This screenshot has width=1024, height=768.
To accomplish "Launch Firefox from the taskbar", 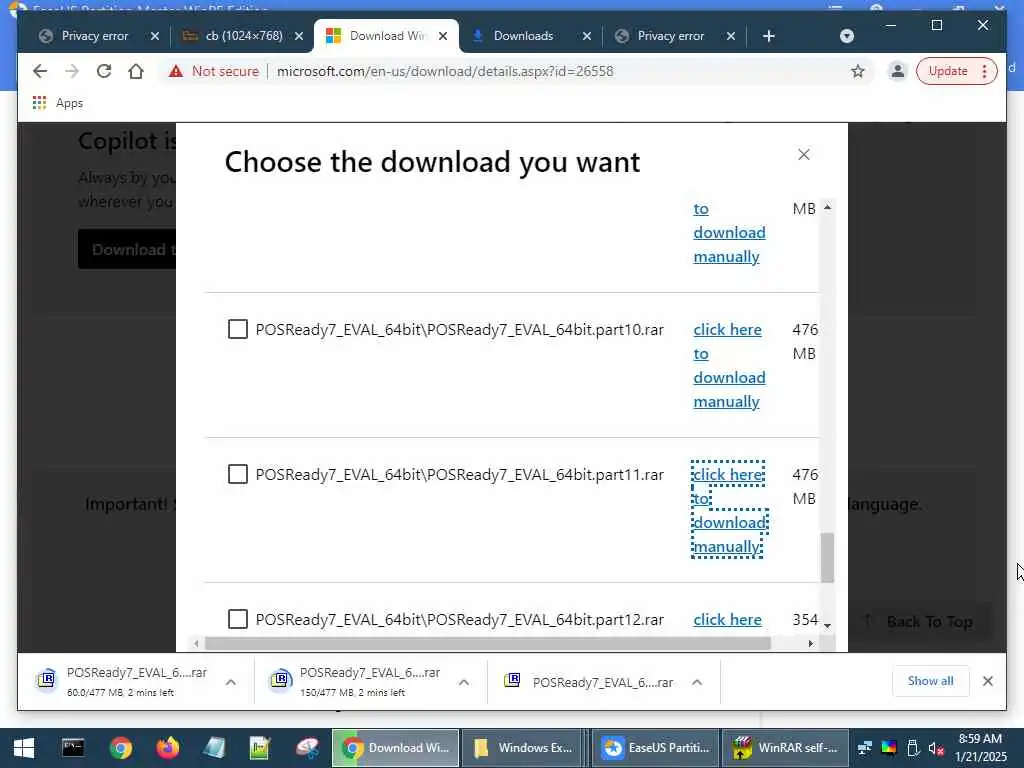I will 168,748.
